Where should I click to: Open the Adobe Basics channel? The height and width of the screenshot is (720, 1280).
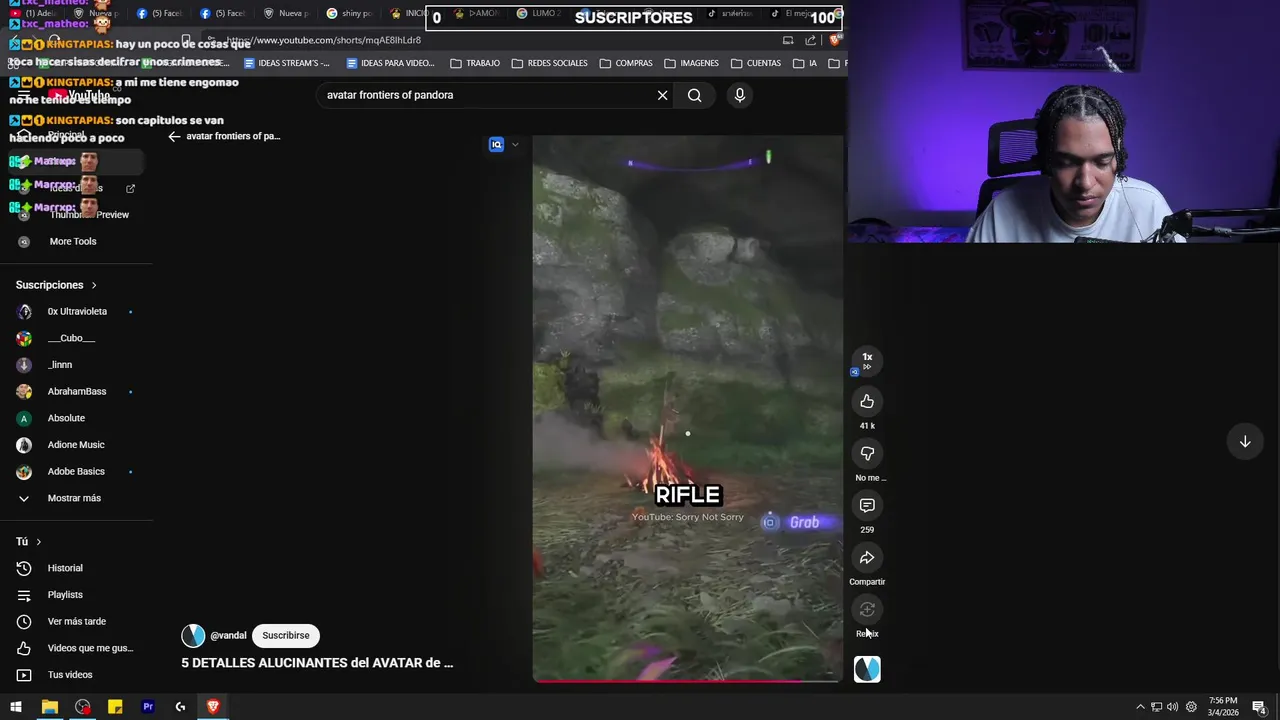click(77, 471)
